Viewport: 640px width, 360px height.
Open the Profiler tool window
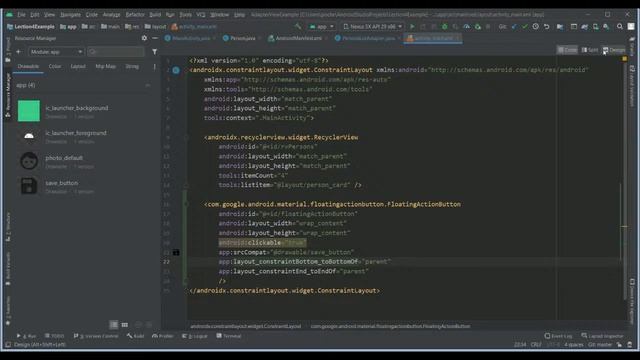[162, 336]
